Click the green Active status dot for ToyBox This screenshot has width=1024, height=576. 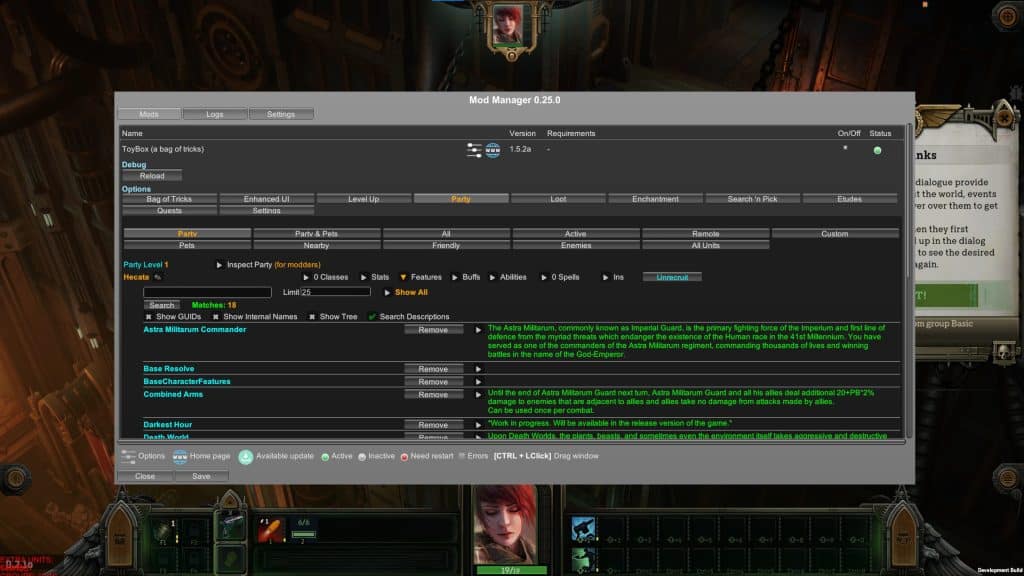[x=877, y=150]
